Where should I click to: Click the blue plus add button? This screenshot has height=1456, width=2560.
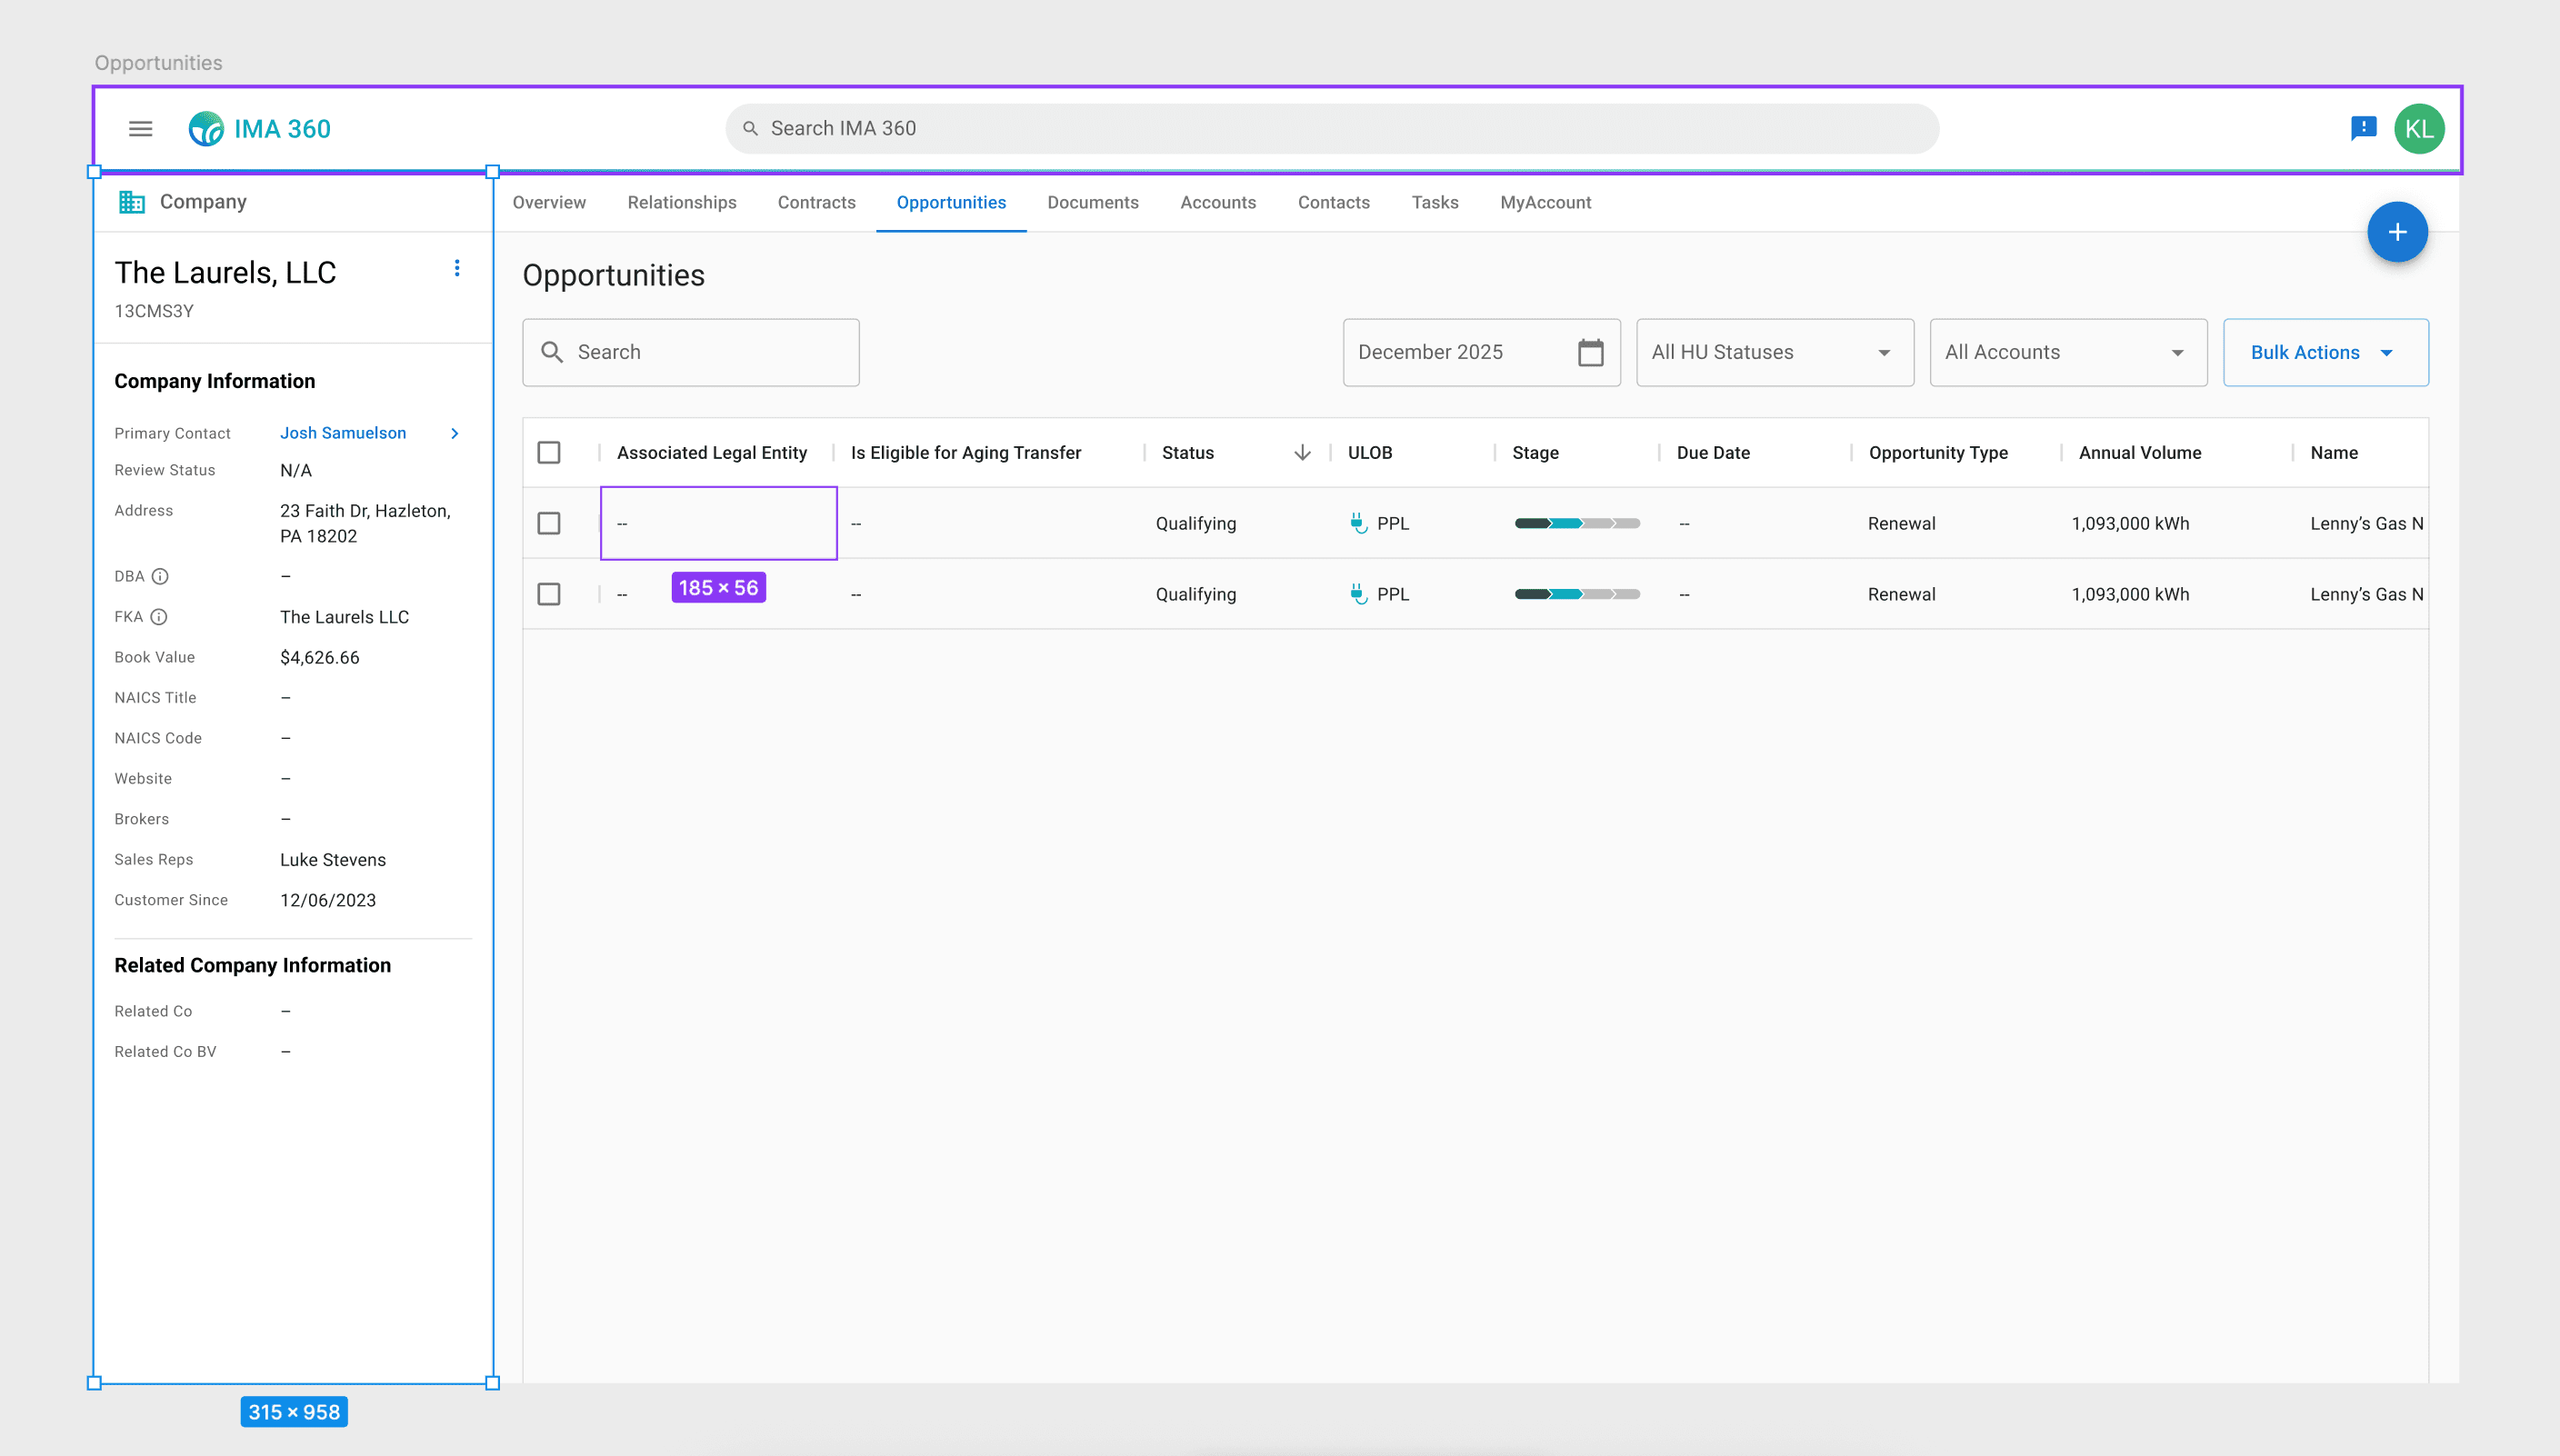coord(2396,232)
